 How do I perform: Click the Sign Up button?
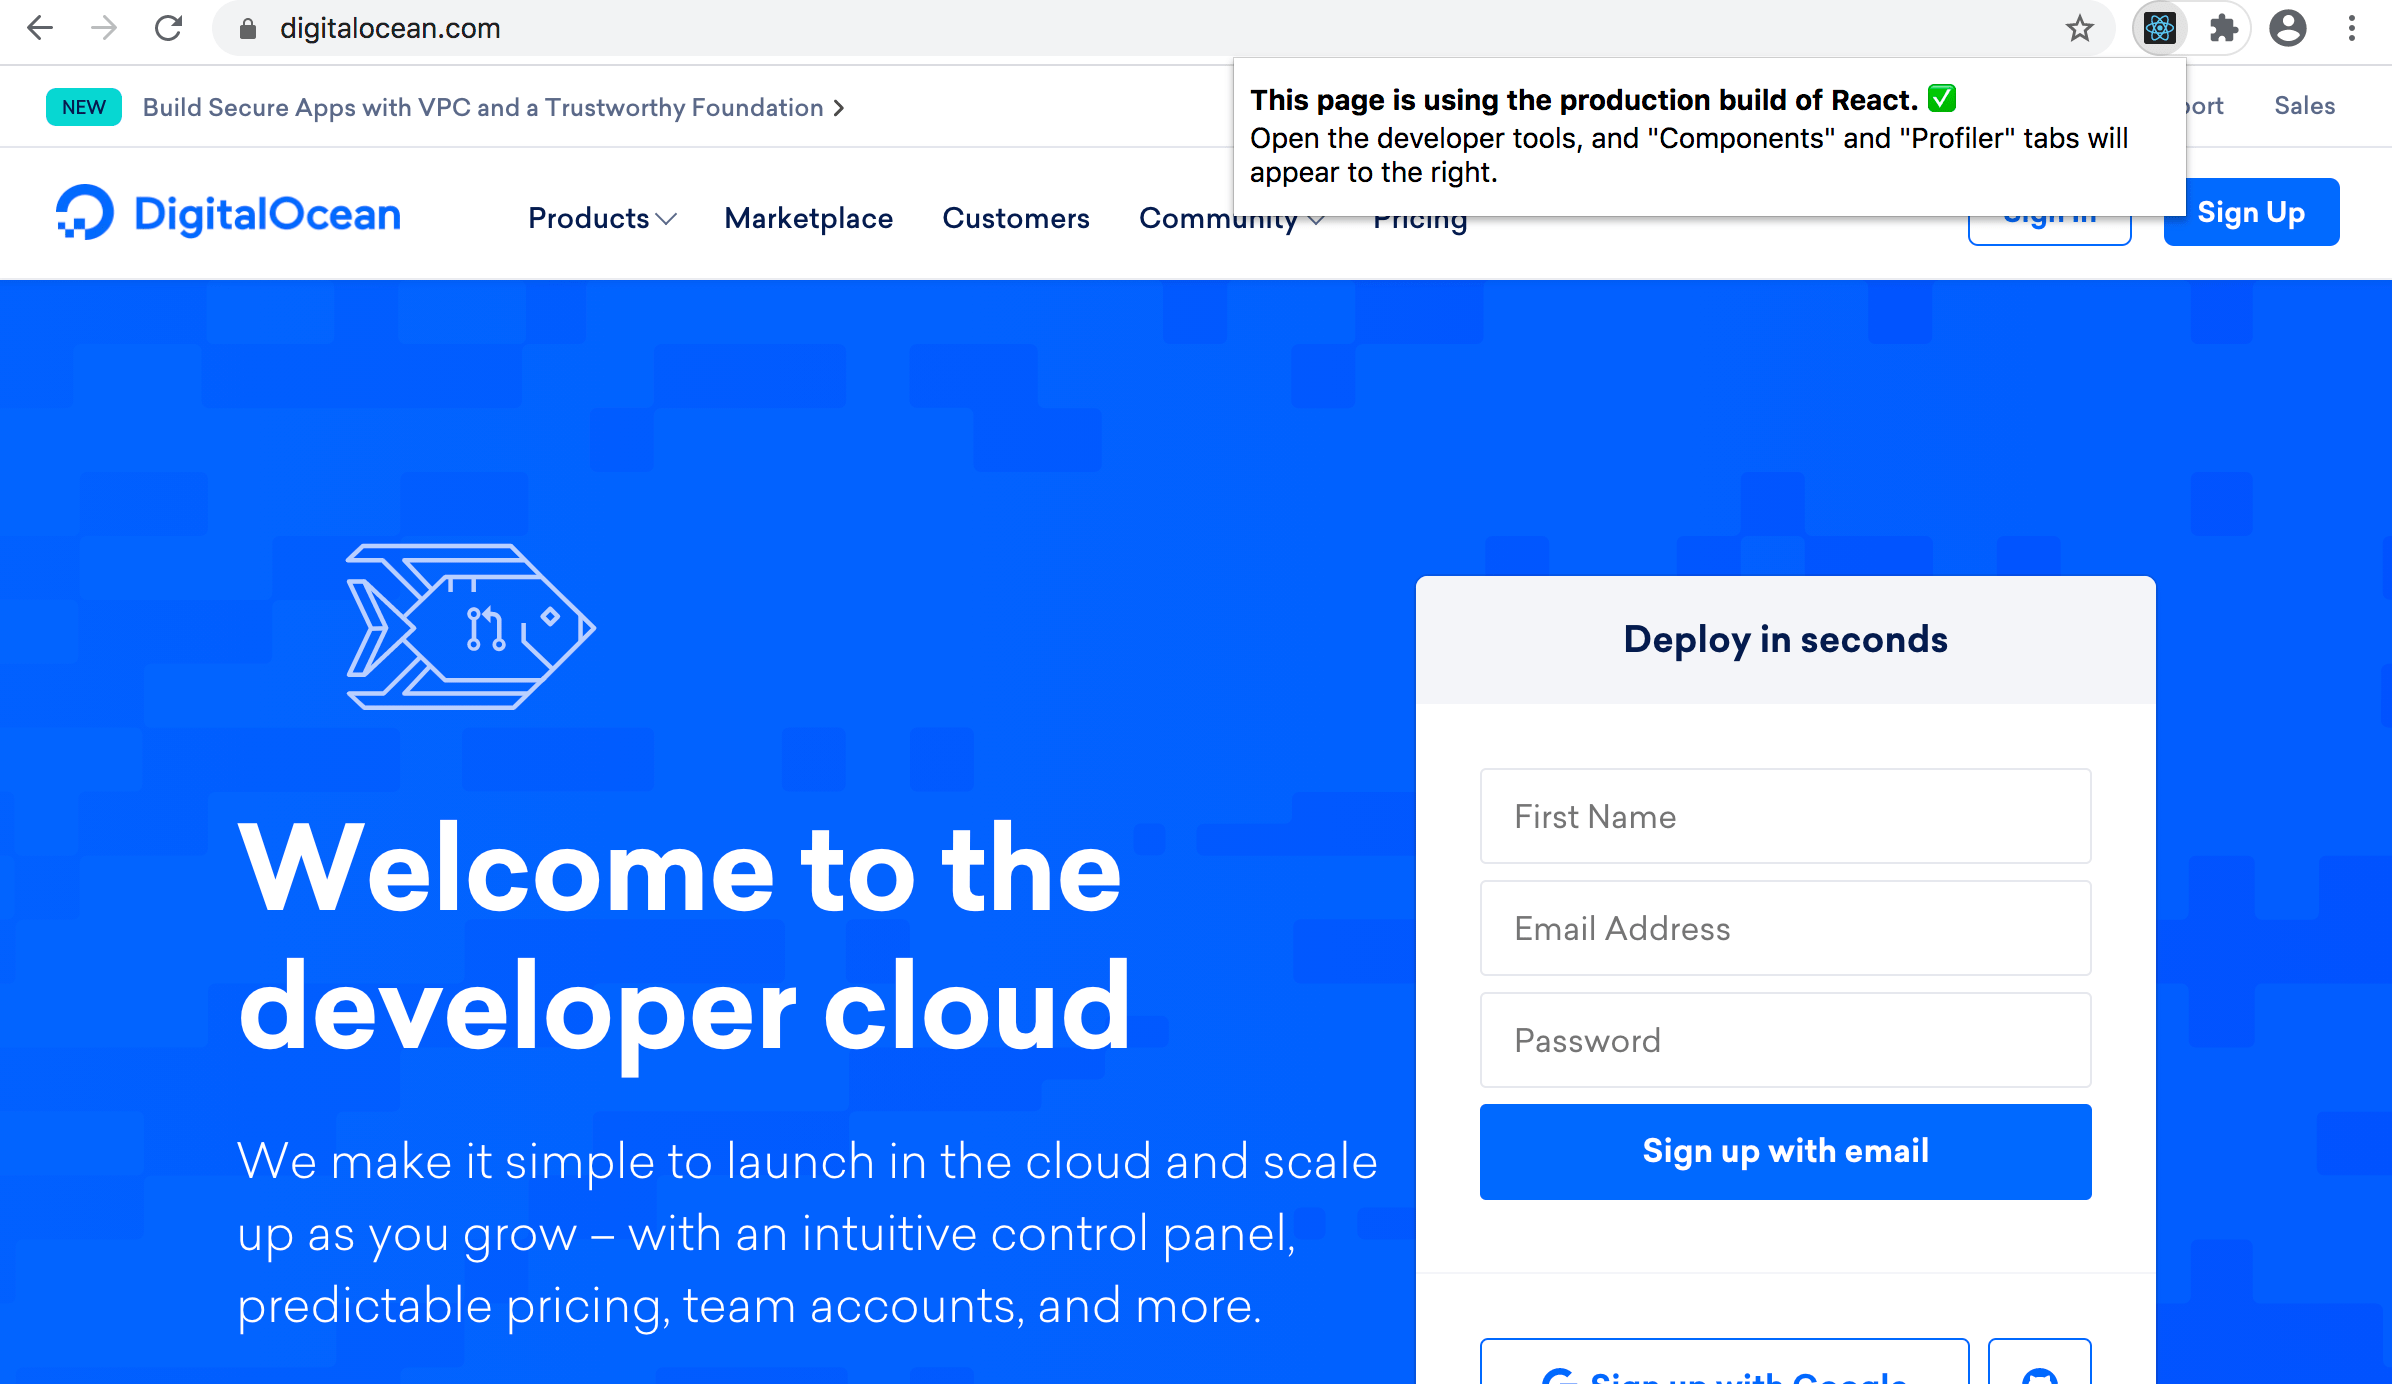(x=2250, y=211)
